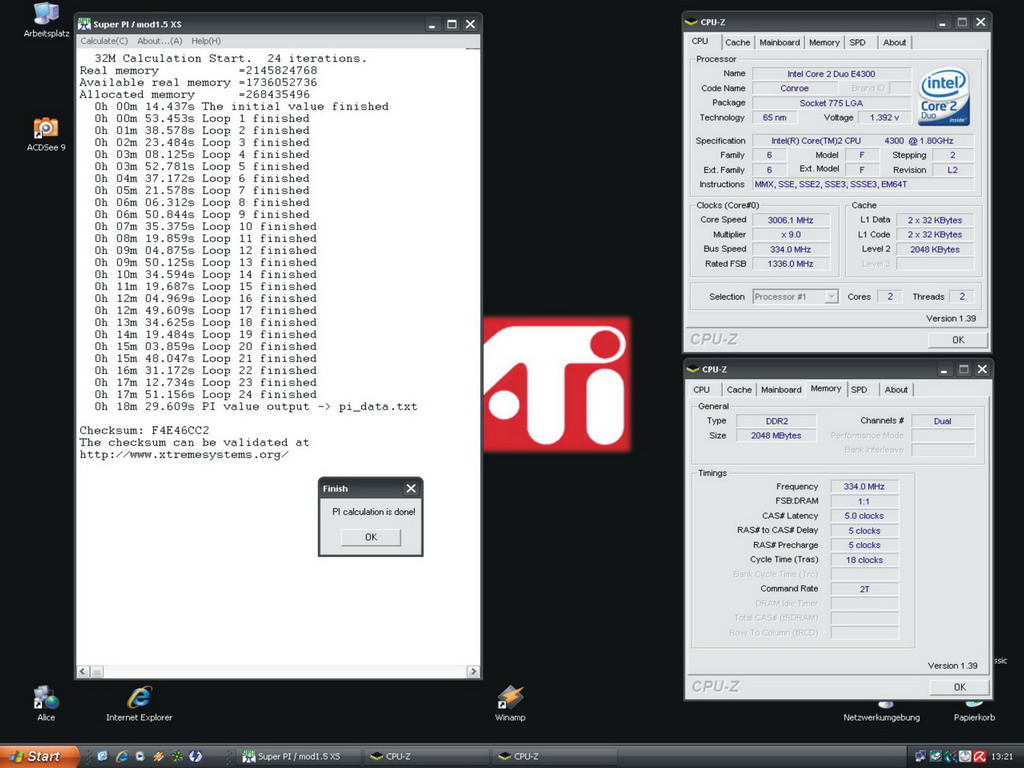
Task: Switch to About tab in upper CPU-Z
Action: pyautogui.click(x=894, y=42)
